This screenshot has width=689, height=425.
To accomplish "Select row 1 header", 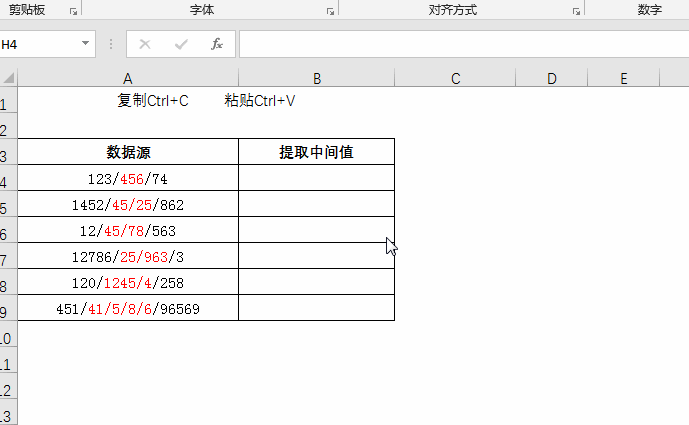I will tap(8, 100).
